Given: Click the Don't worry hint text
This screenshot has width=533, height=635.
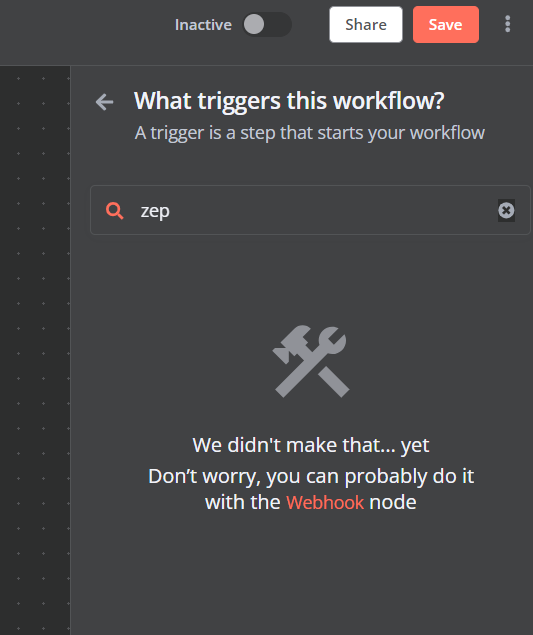Looking at the screenshot, I should 311,489.
